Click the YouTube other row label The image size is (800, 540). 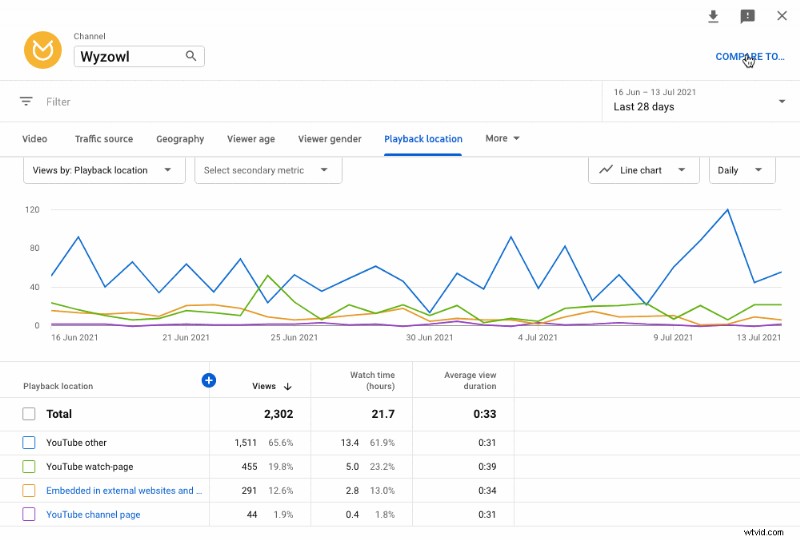point(77,443)
